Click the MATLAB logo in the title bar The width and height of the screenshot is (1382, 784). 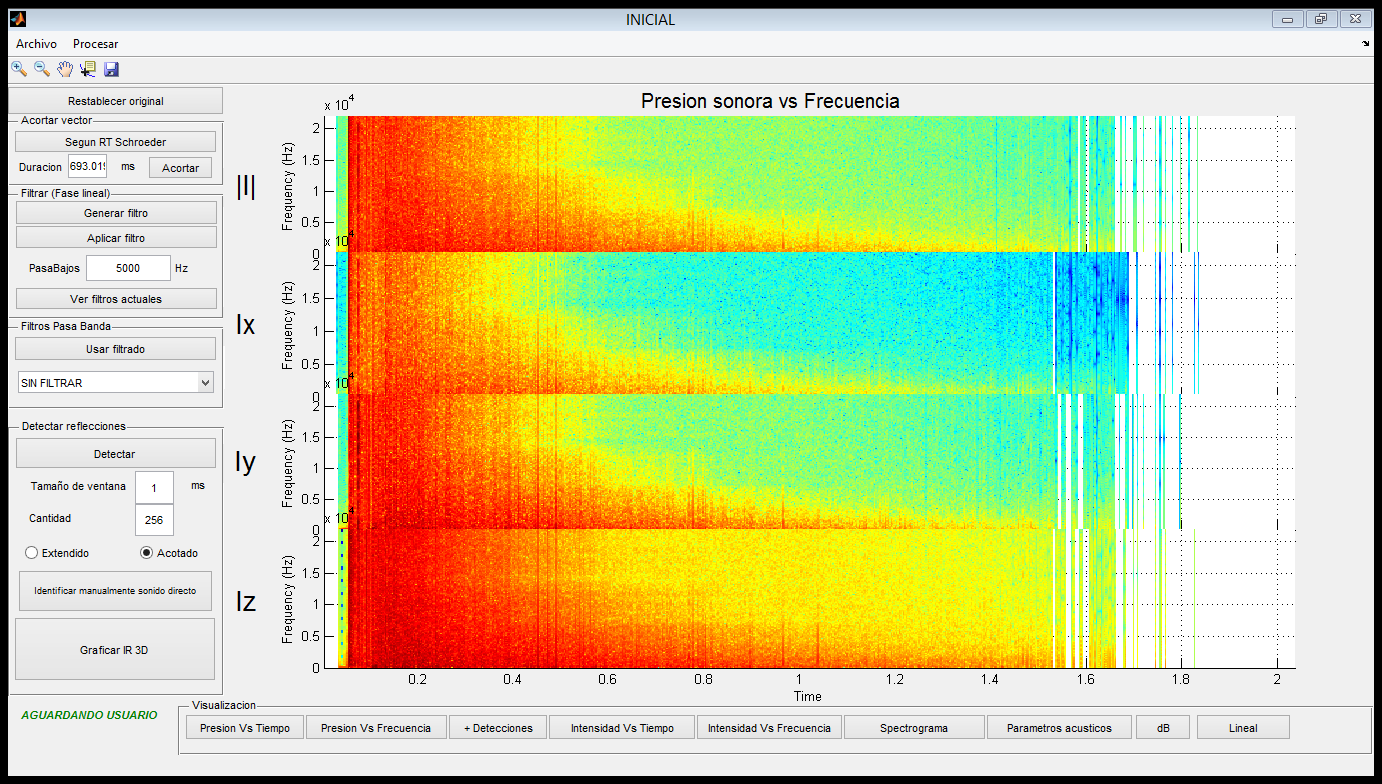coord(18,19)
